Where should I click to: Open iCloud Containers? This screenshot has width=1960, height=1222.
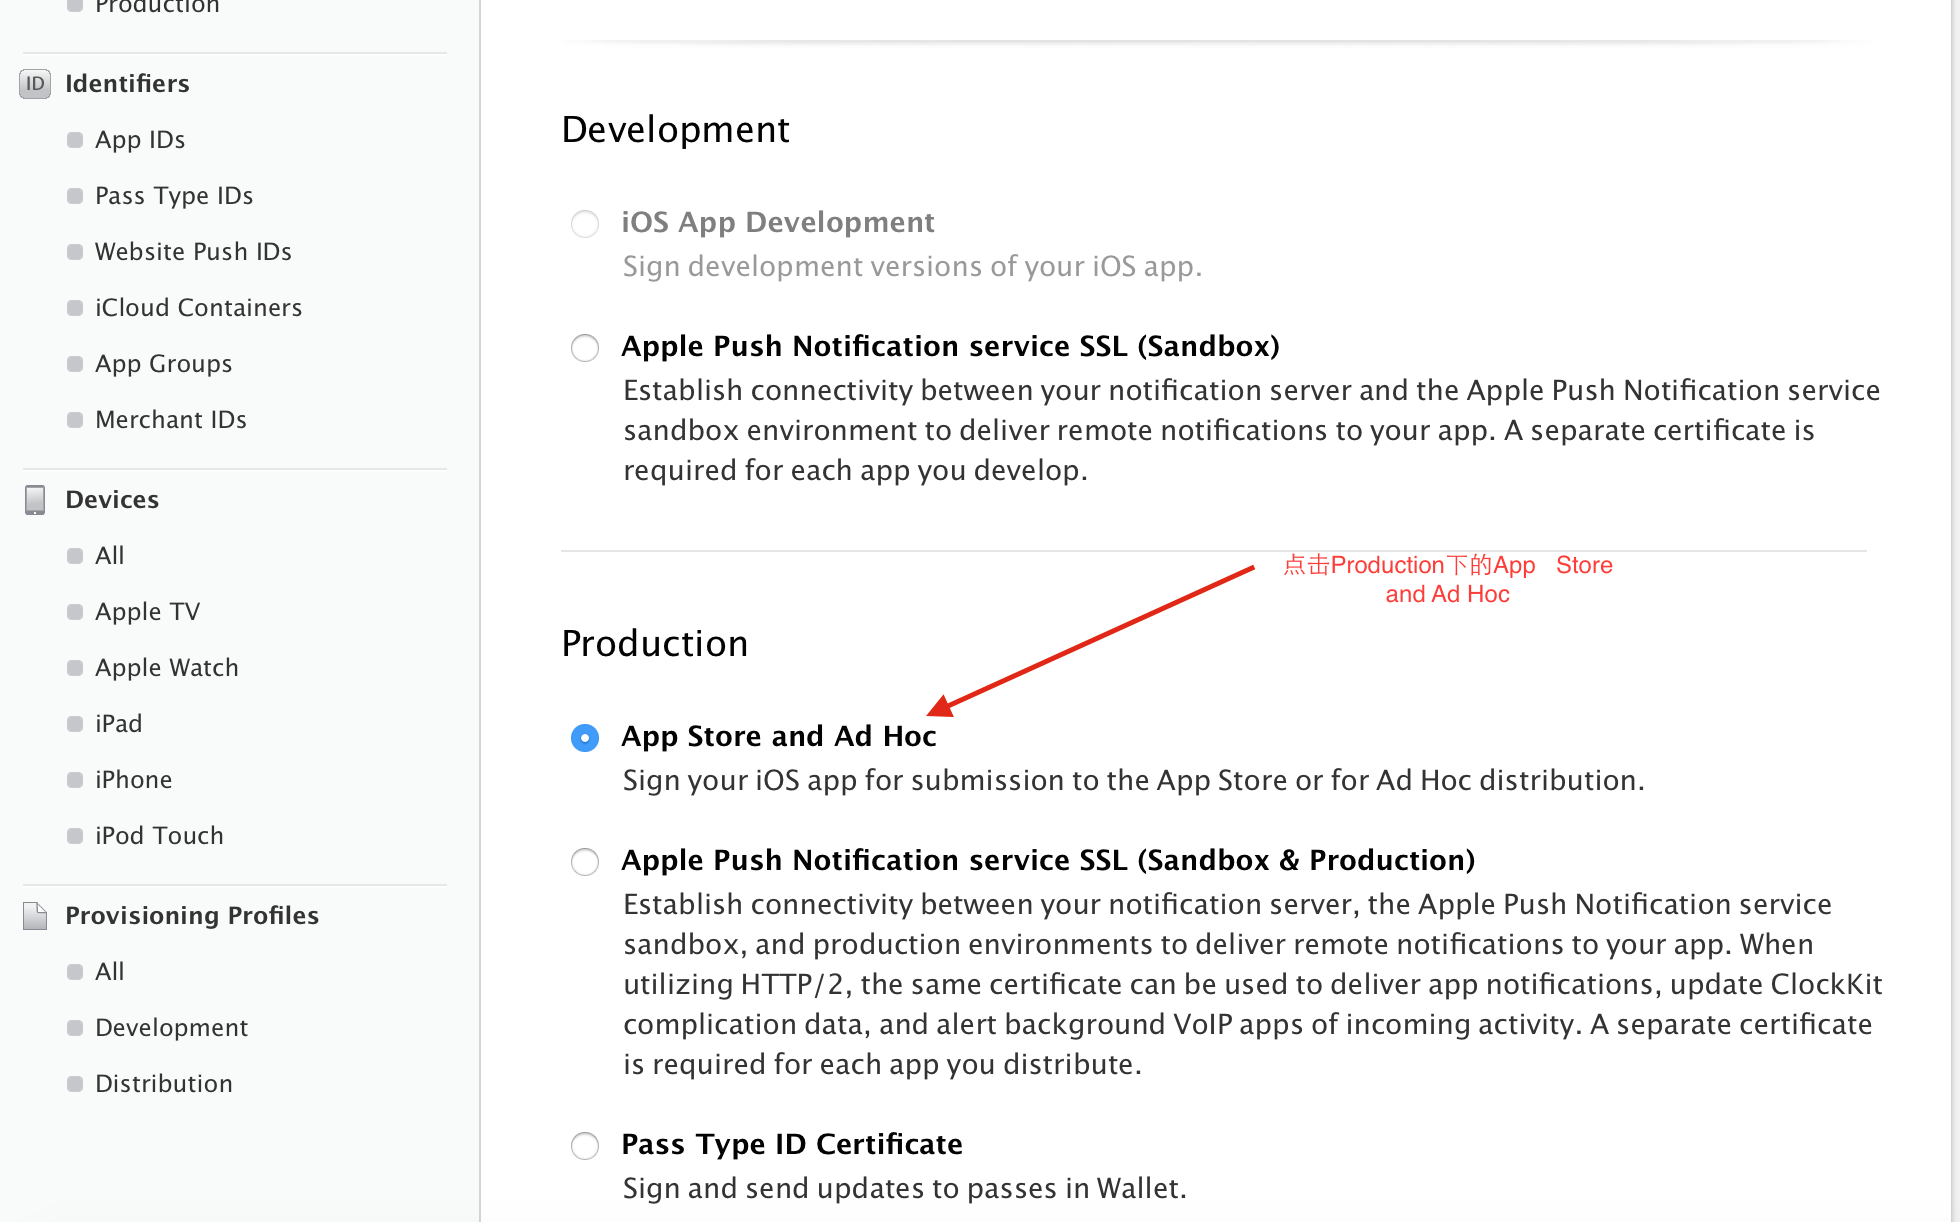click(x=198, y=308)
